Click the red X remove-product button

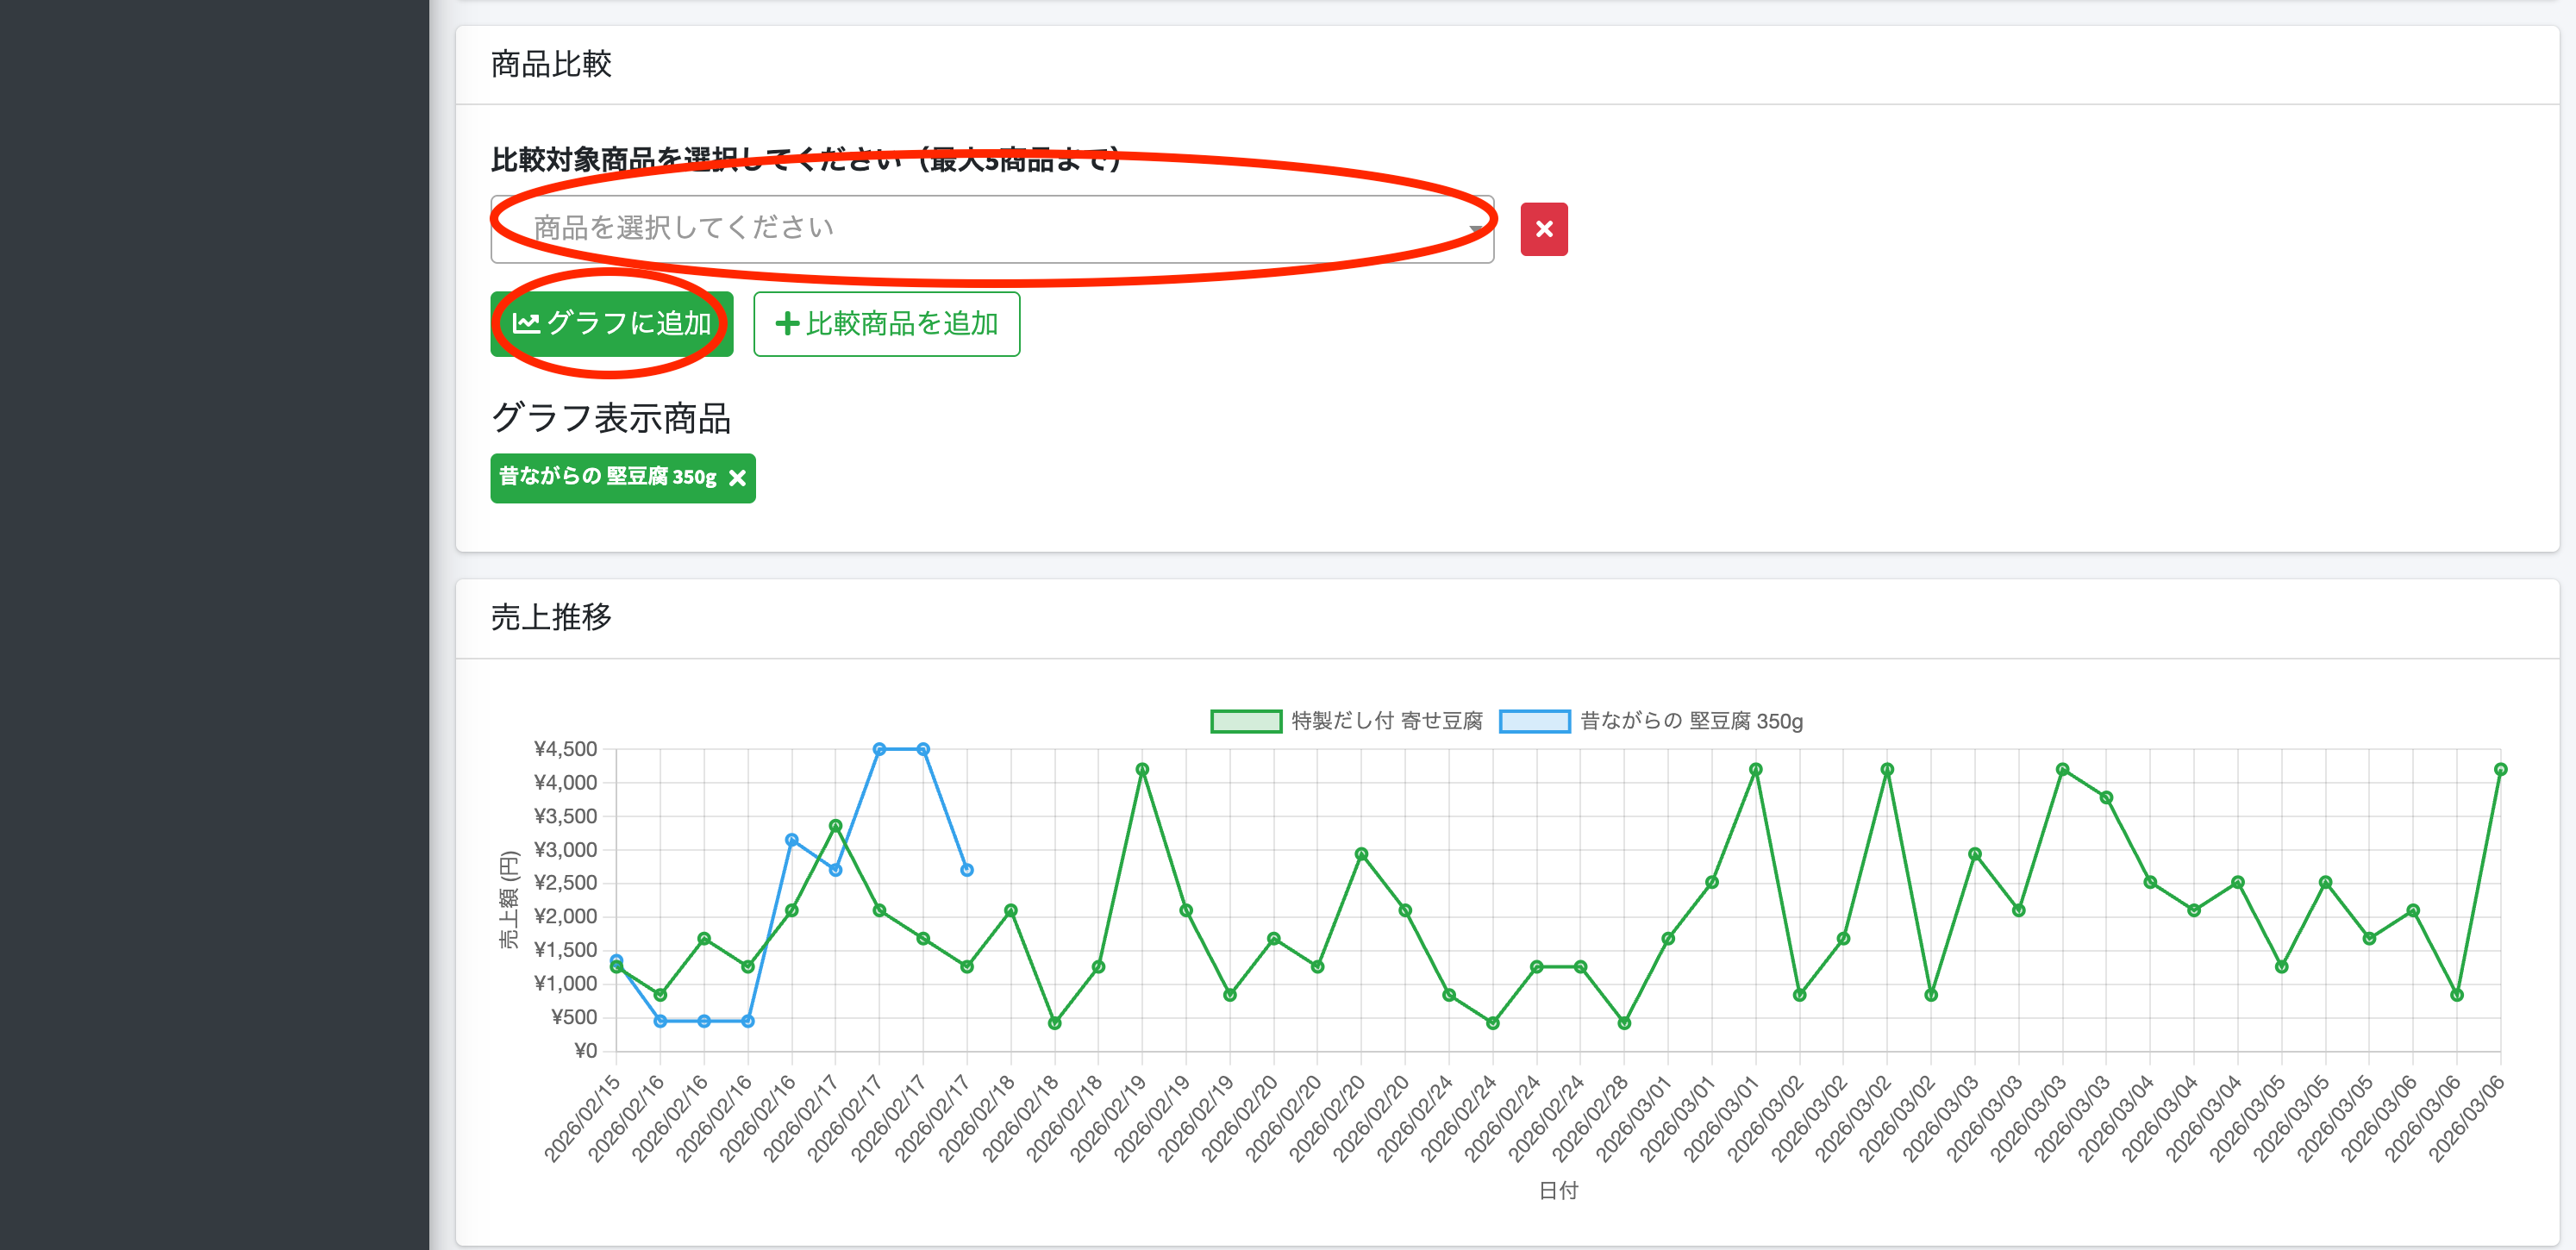pyautogui.click(x=1543, y=229)
